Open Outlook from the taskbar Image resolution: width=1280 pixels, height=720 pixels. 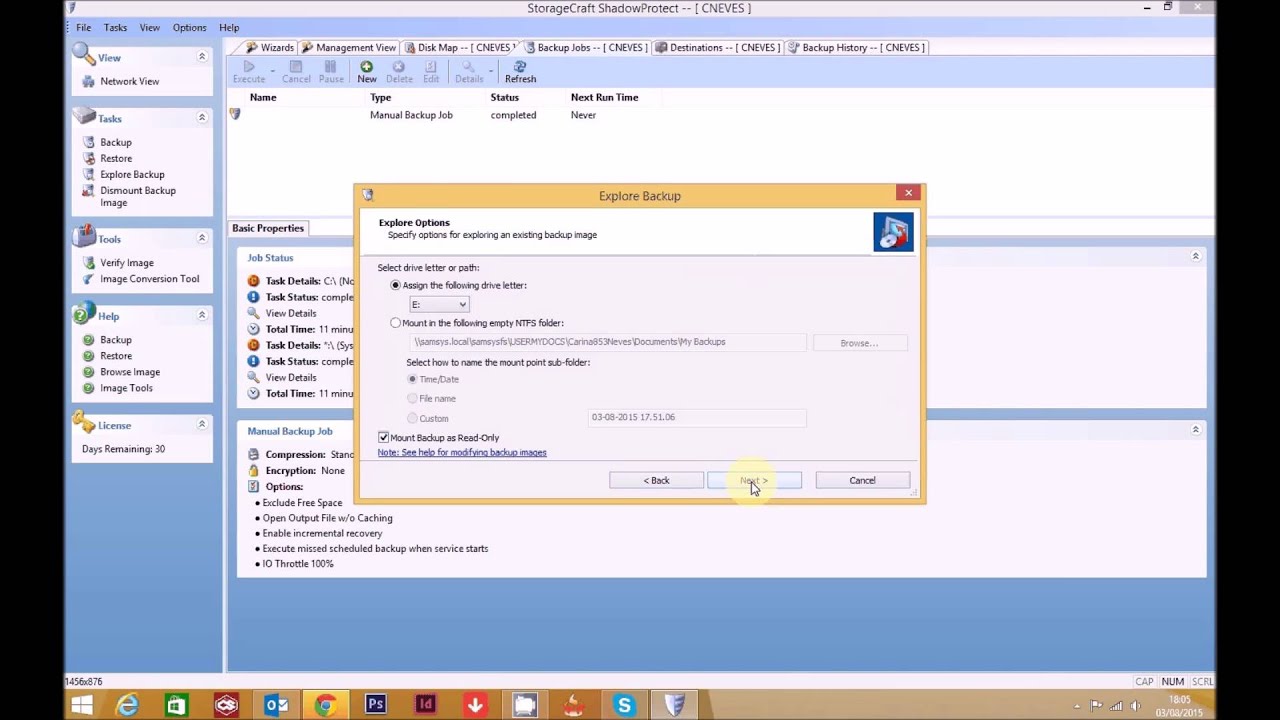click(x=276, y=706)
